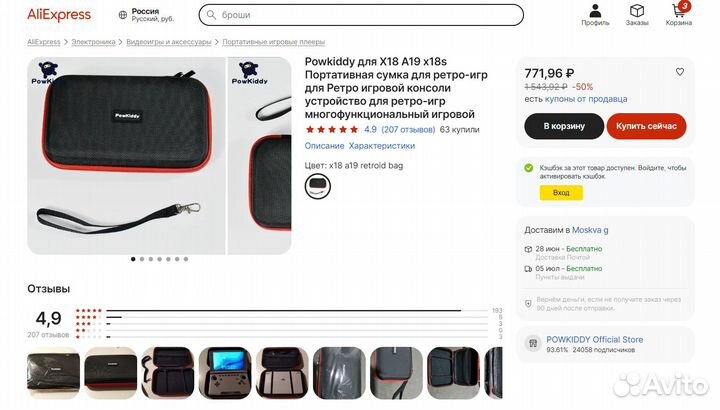This screenshot has height=410, width=720.
Task: Change delivery city Moskva g
Action: 590,230
